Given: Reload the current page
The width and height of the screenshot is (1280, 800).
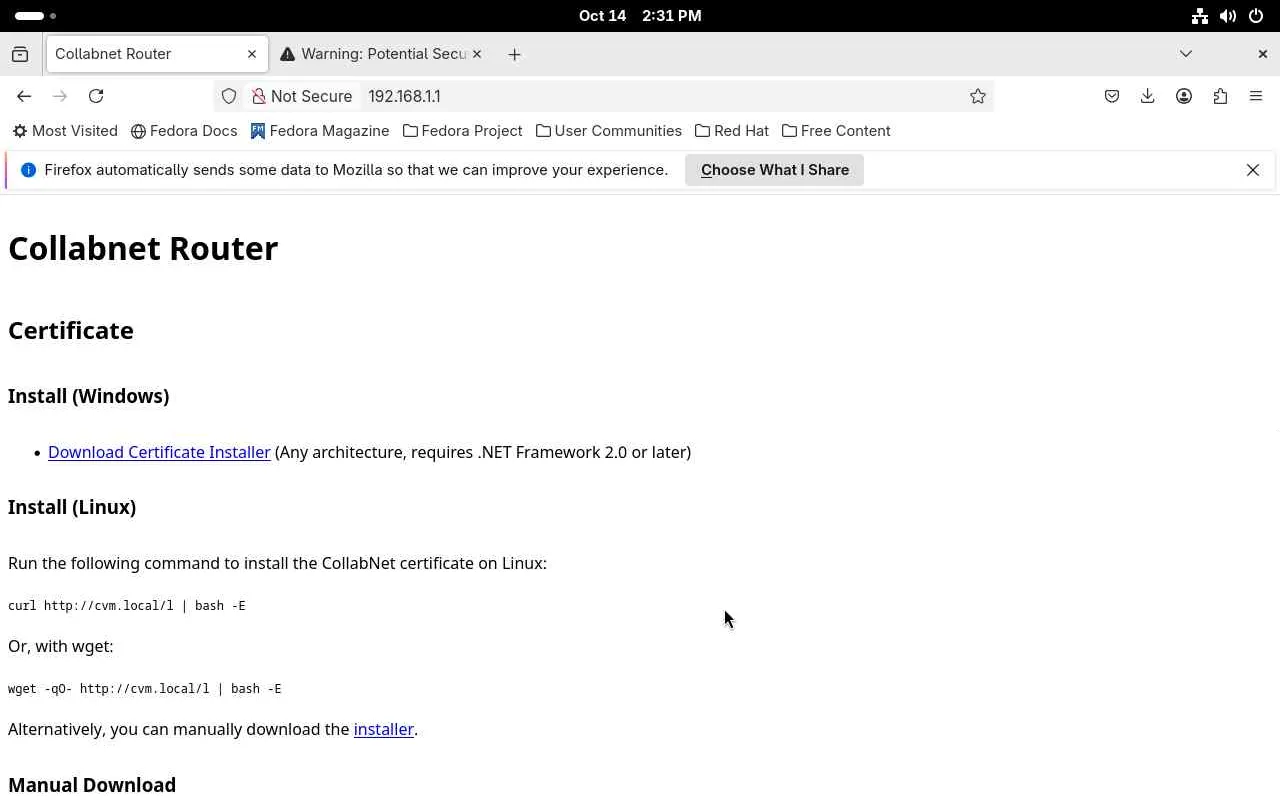Looking at the screenshot, I should click(x=96, y=96).
